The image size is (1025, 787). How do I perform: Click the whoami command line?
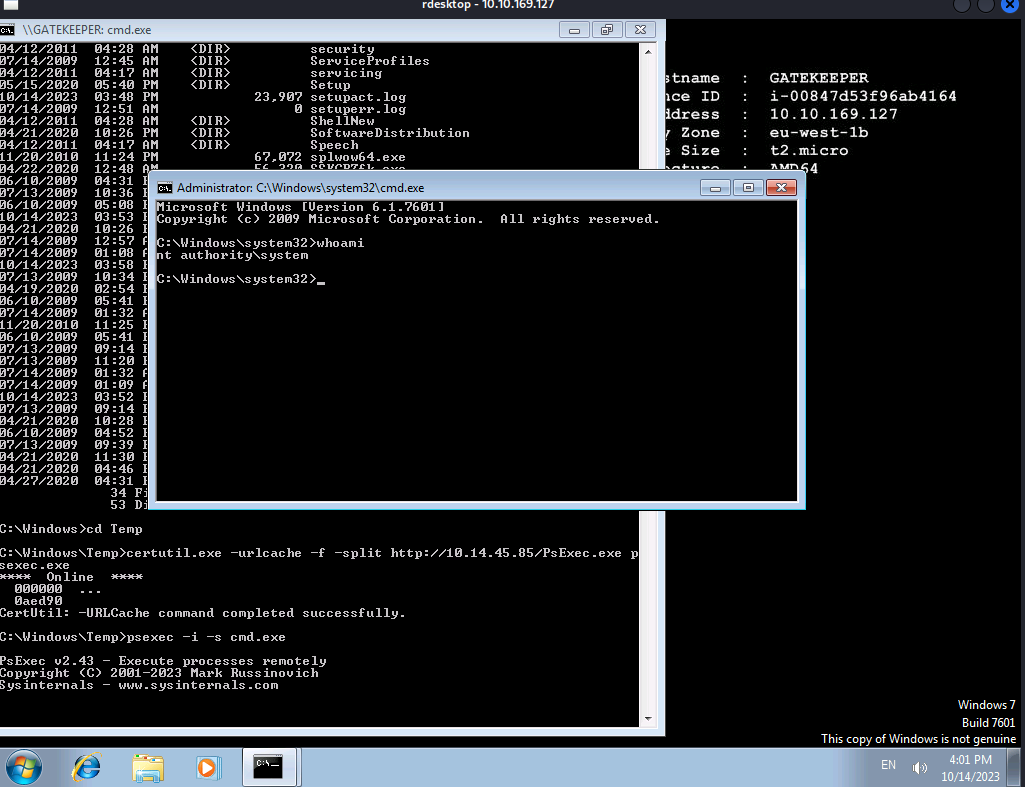(x=260, y=243)
